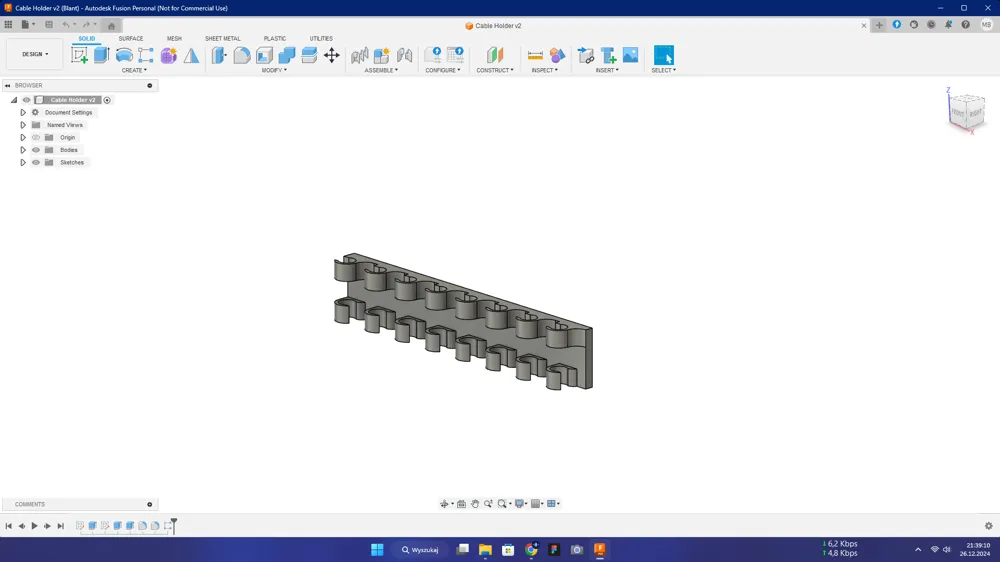Toggle visibility of Sketches folder
Image resolution: width=1000 pixels, height=562 pixels.
tap(36, 163)
